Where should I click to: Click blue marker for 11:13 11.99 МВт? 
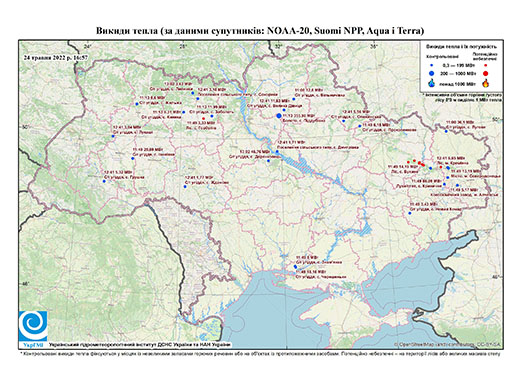(x=211, y=116)
